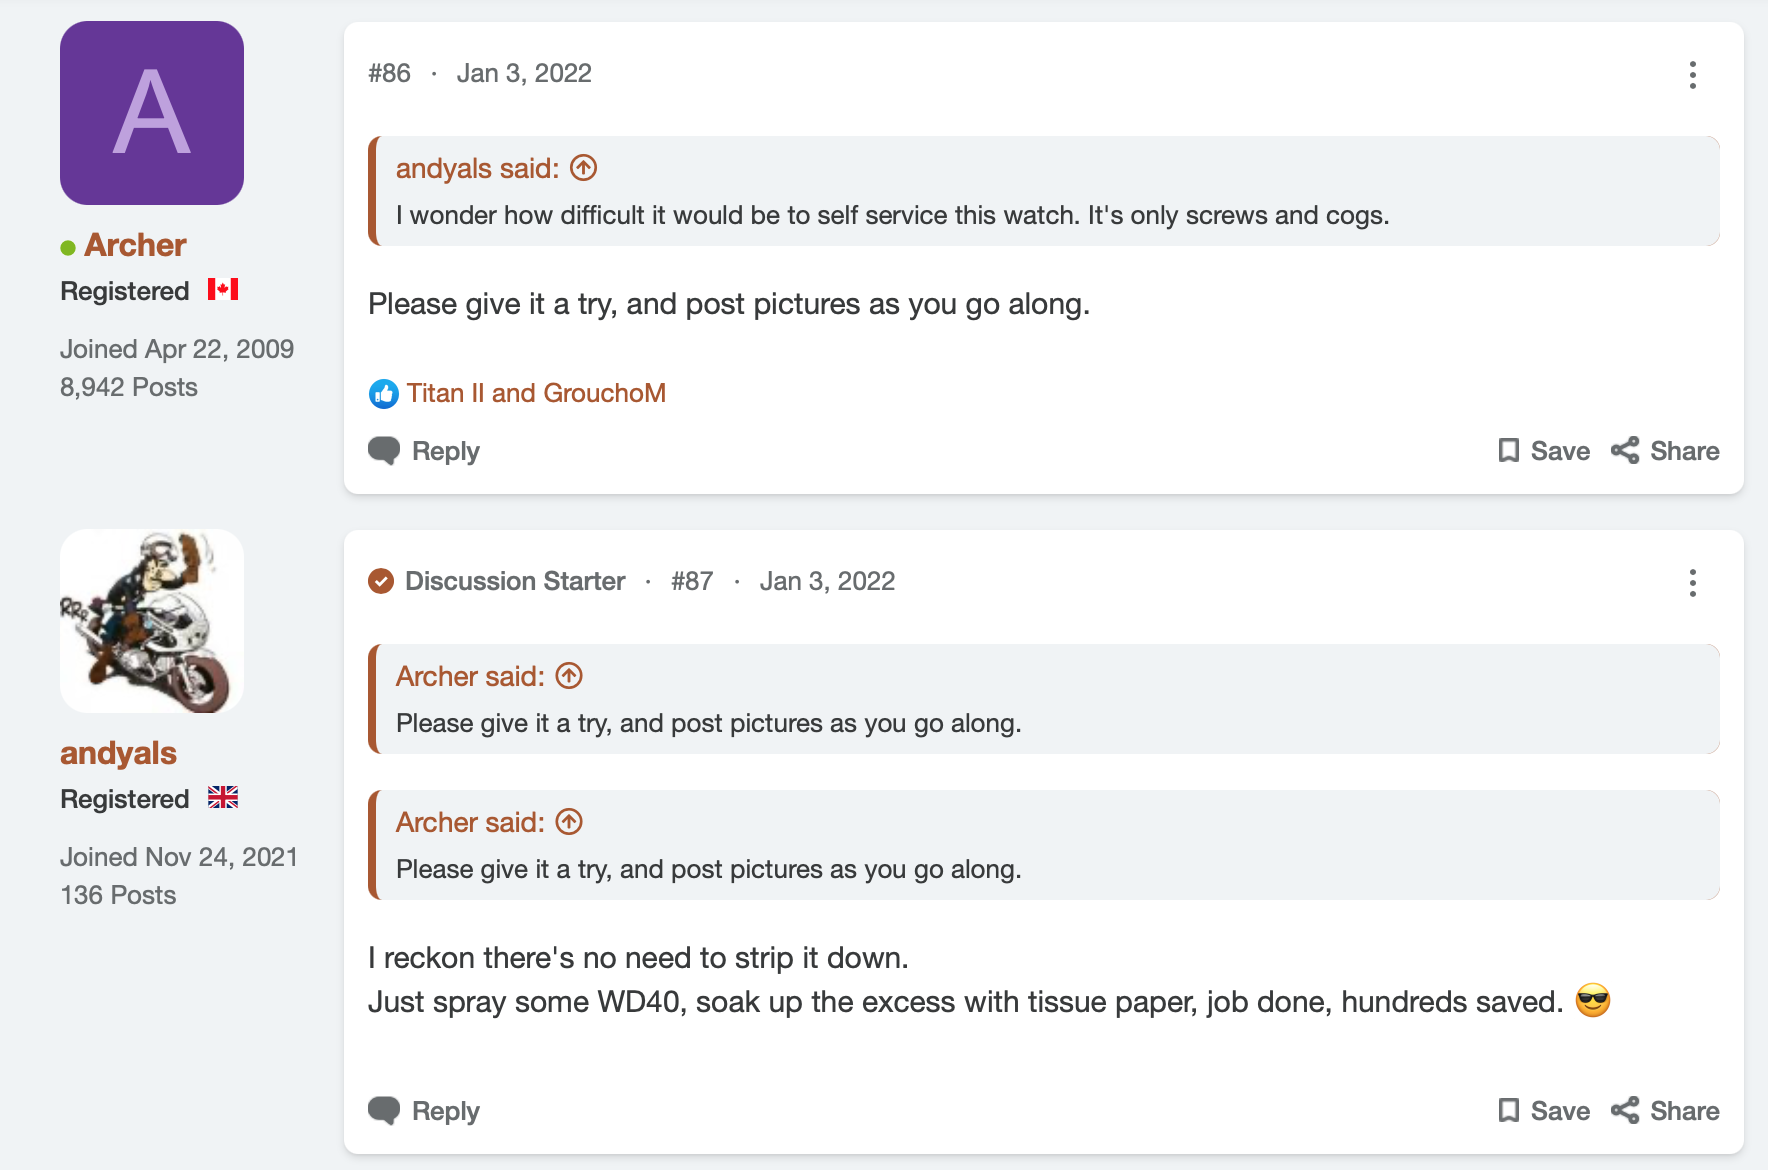Click the blue thumbs-up like icon

click(383, 394)
